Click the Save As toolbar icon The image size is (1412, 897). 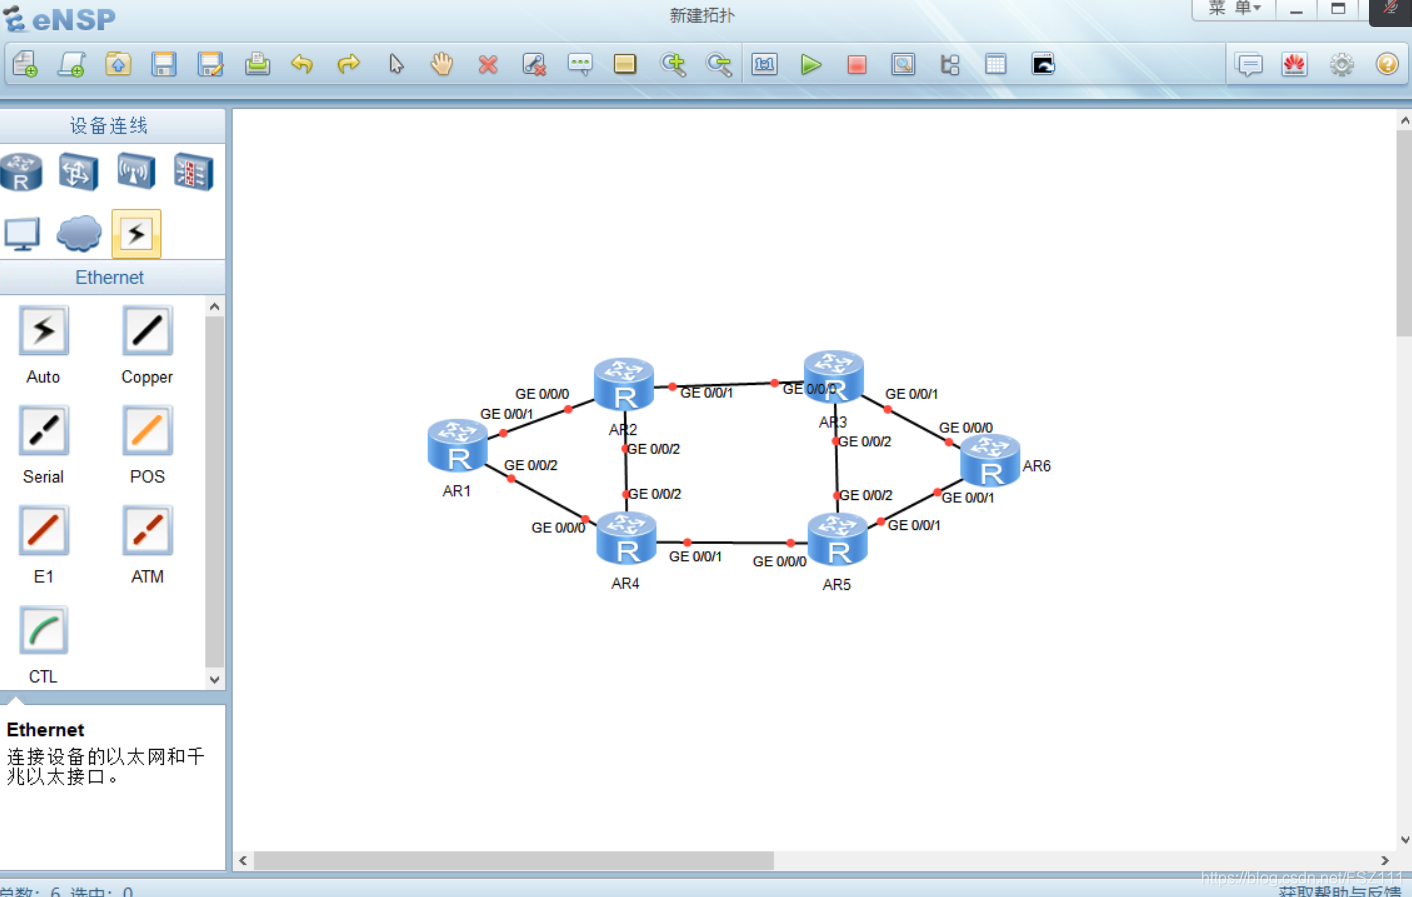(211, 65)
